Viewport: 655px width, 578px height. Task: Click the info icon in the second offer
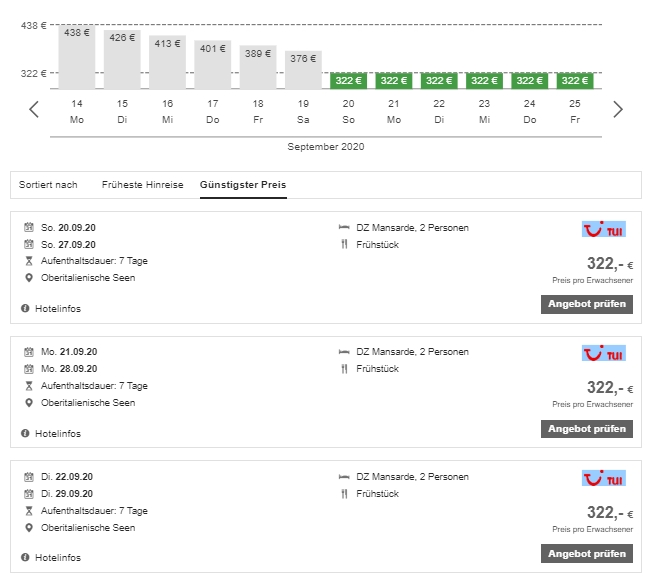coord(25,434)
